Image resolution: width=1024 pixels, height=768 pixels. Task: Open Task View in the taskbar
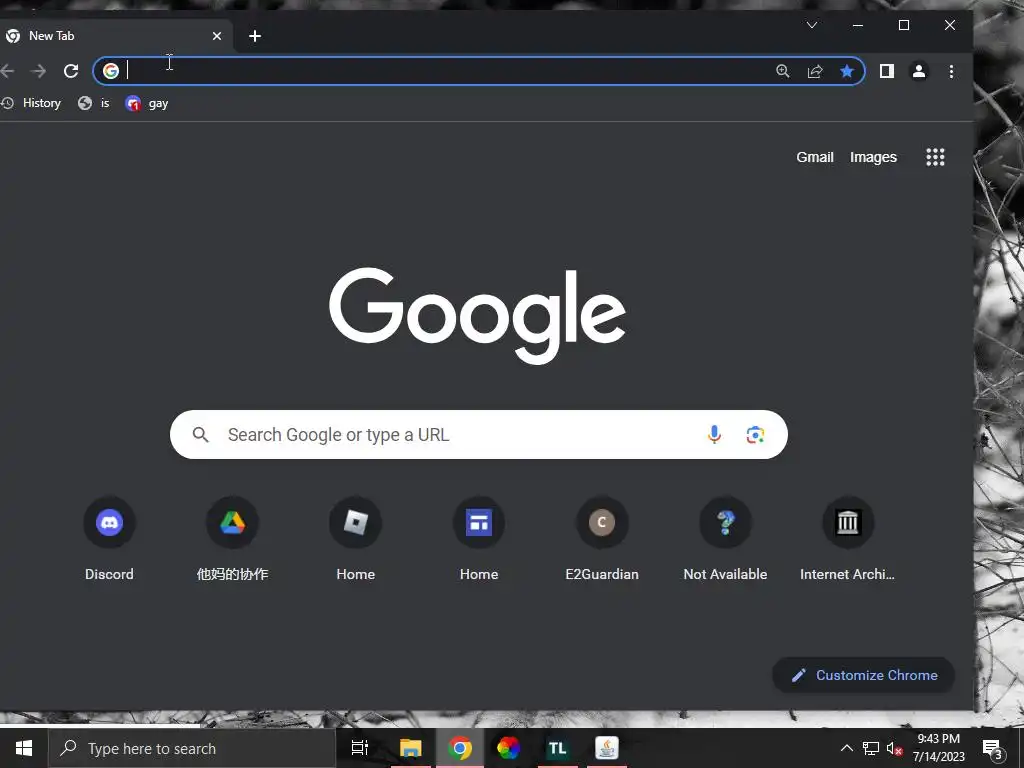360,748
